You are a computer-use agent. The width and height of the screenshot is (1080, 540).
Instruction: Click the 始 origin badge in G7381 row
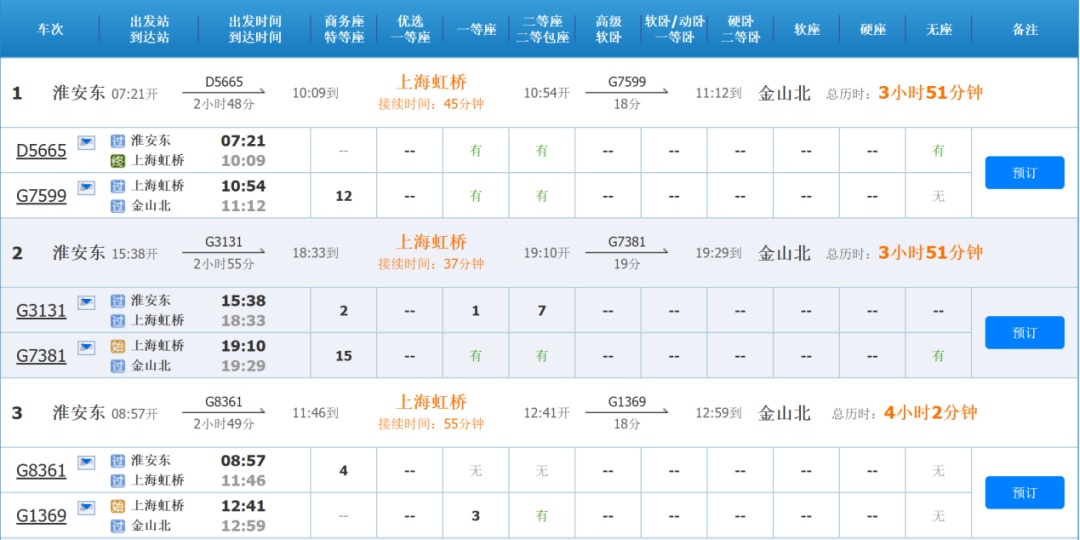(118, 346)
